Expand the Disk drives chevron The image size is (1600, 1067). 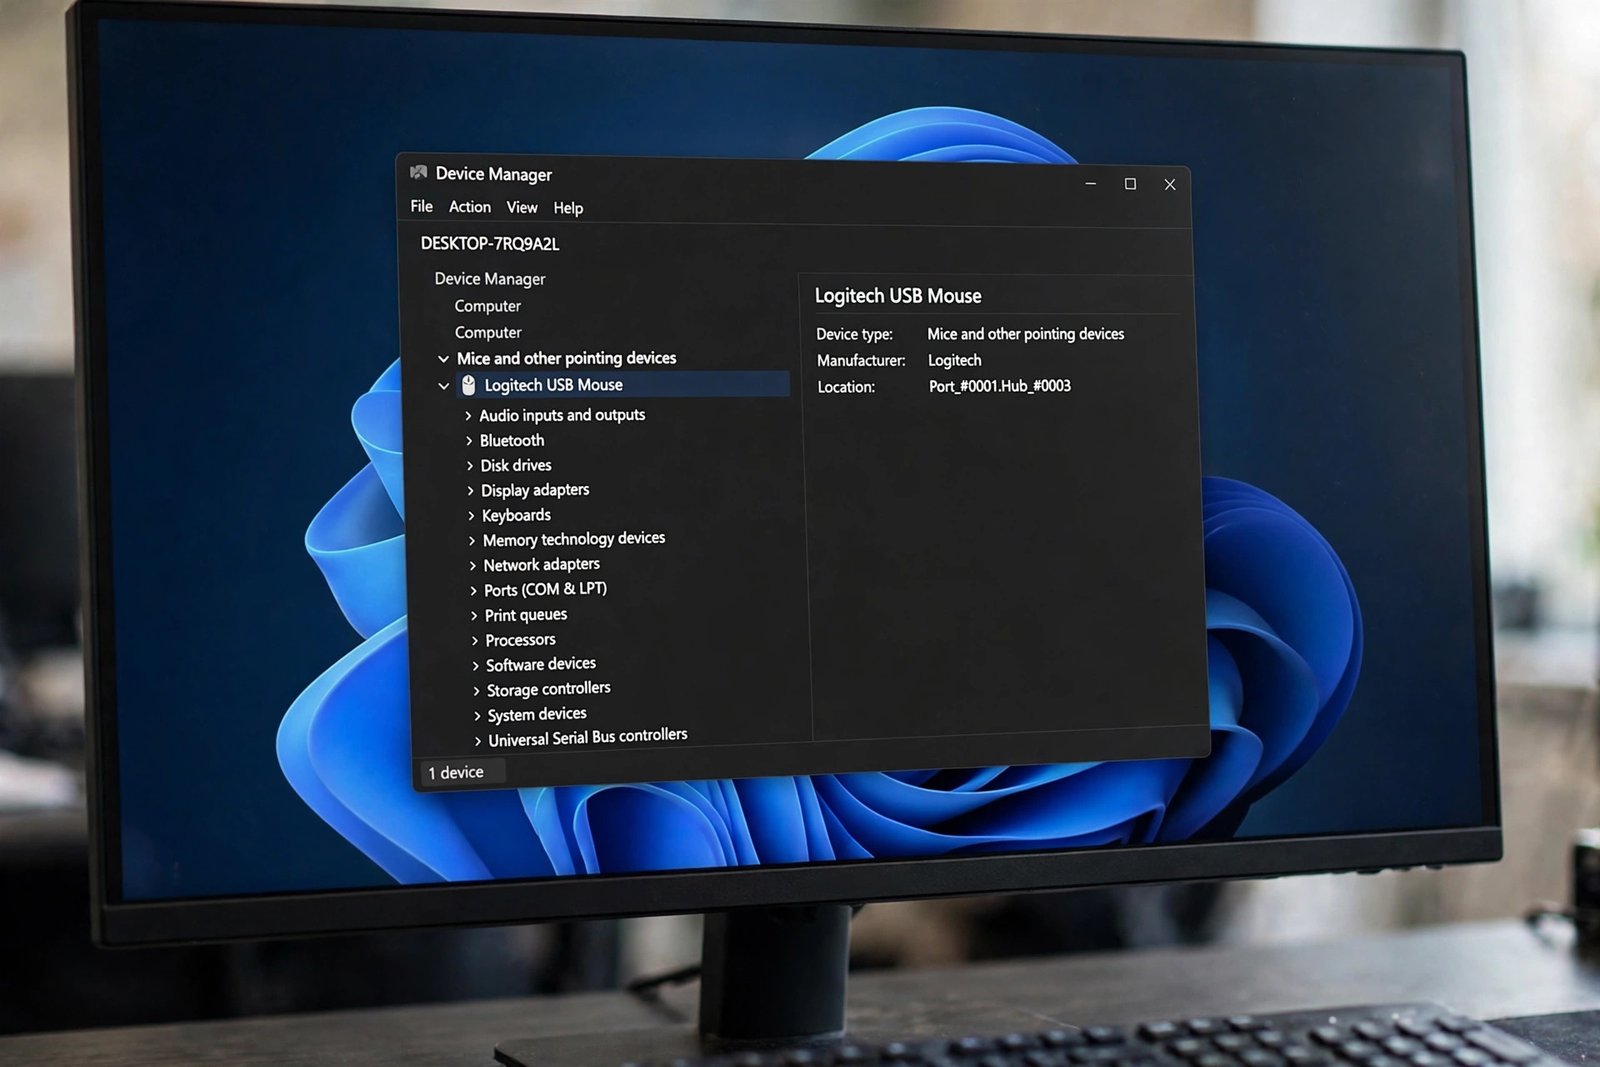pos(470,465)
